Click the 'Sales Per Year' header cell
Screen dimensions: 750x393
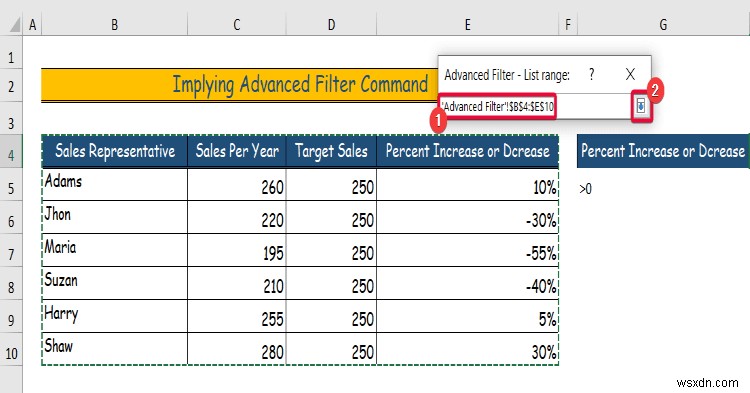pos(237,151)
